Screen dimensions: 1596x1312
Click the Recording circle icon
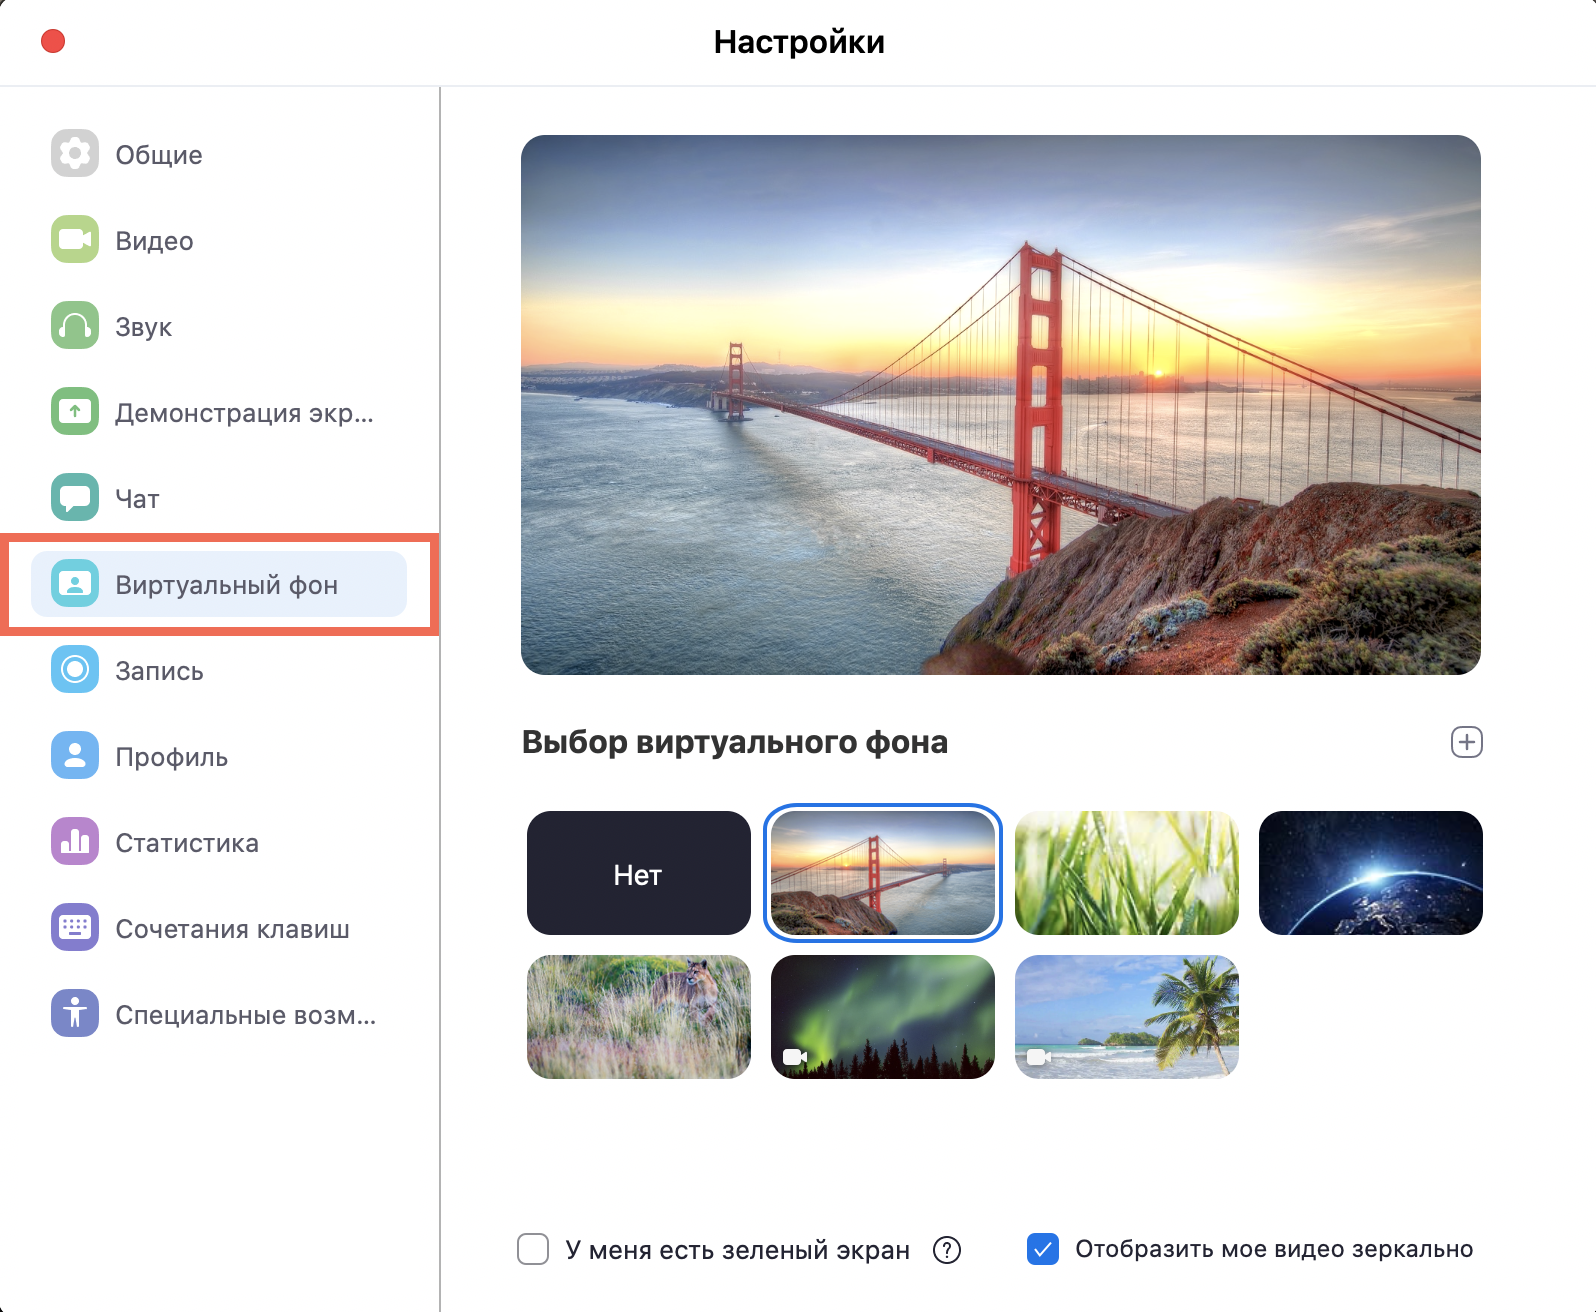[75, 670]
